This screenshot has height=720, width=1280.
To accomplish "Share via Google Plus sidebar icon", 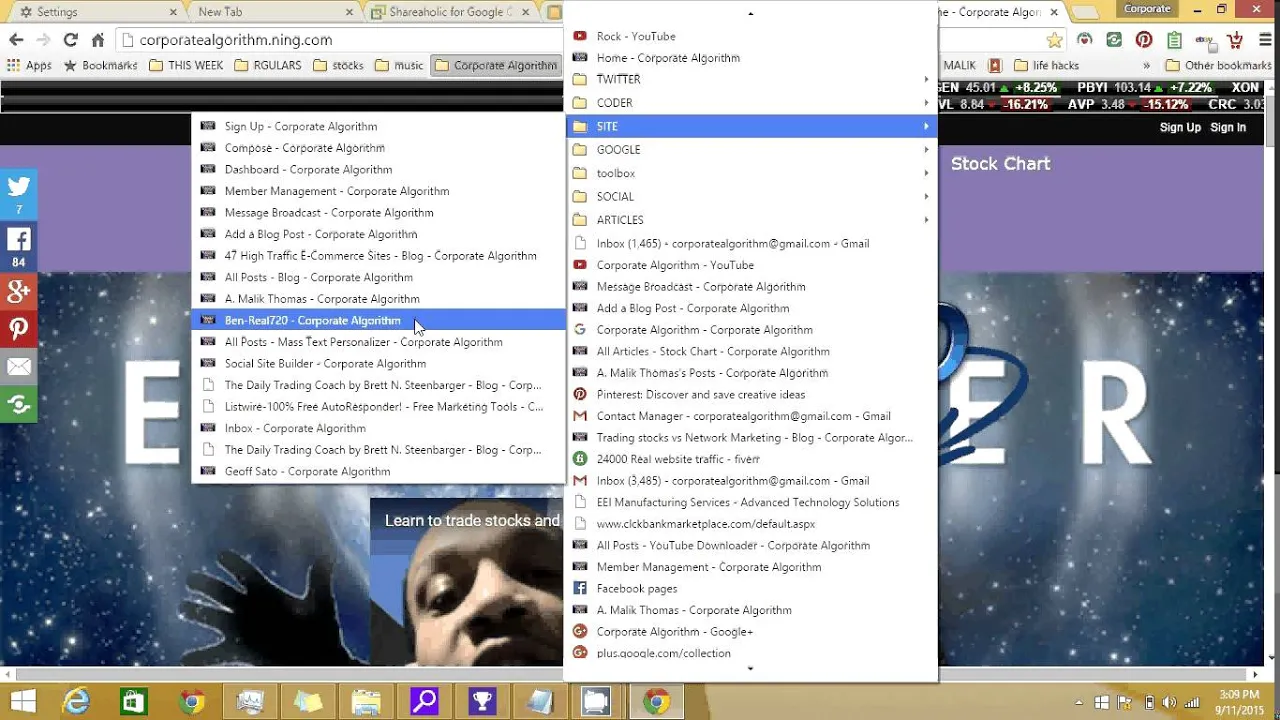I will point(19,291).
